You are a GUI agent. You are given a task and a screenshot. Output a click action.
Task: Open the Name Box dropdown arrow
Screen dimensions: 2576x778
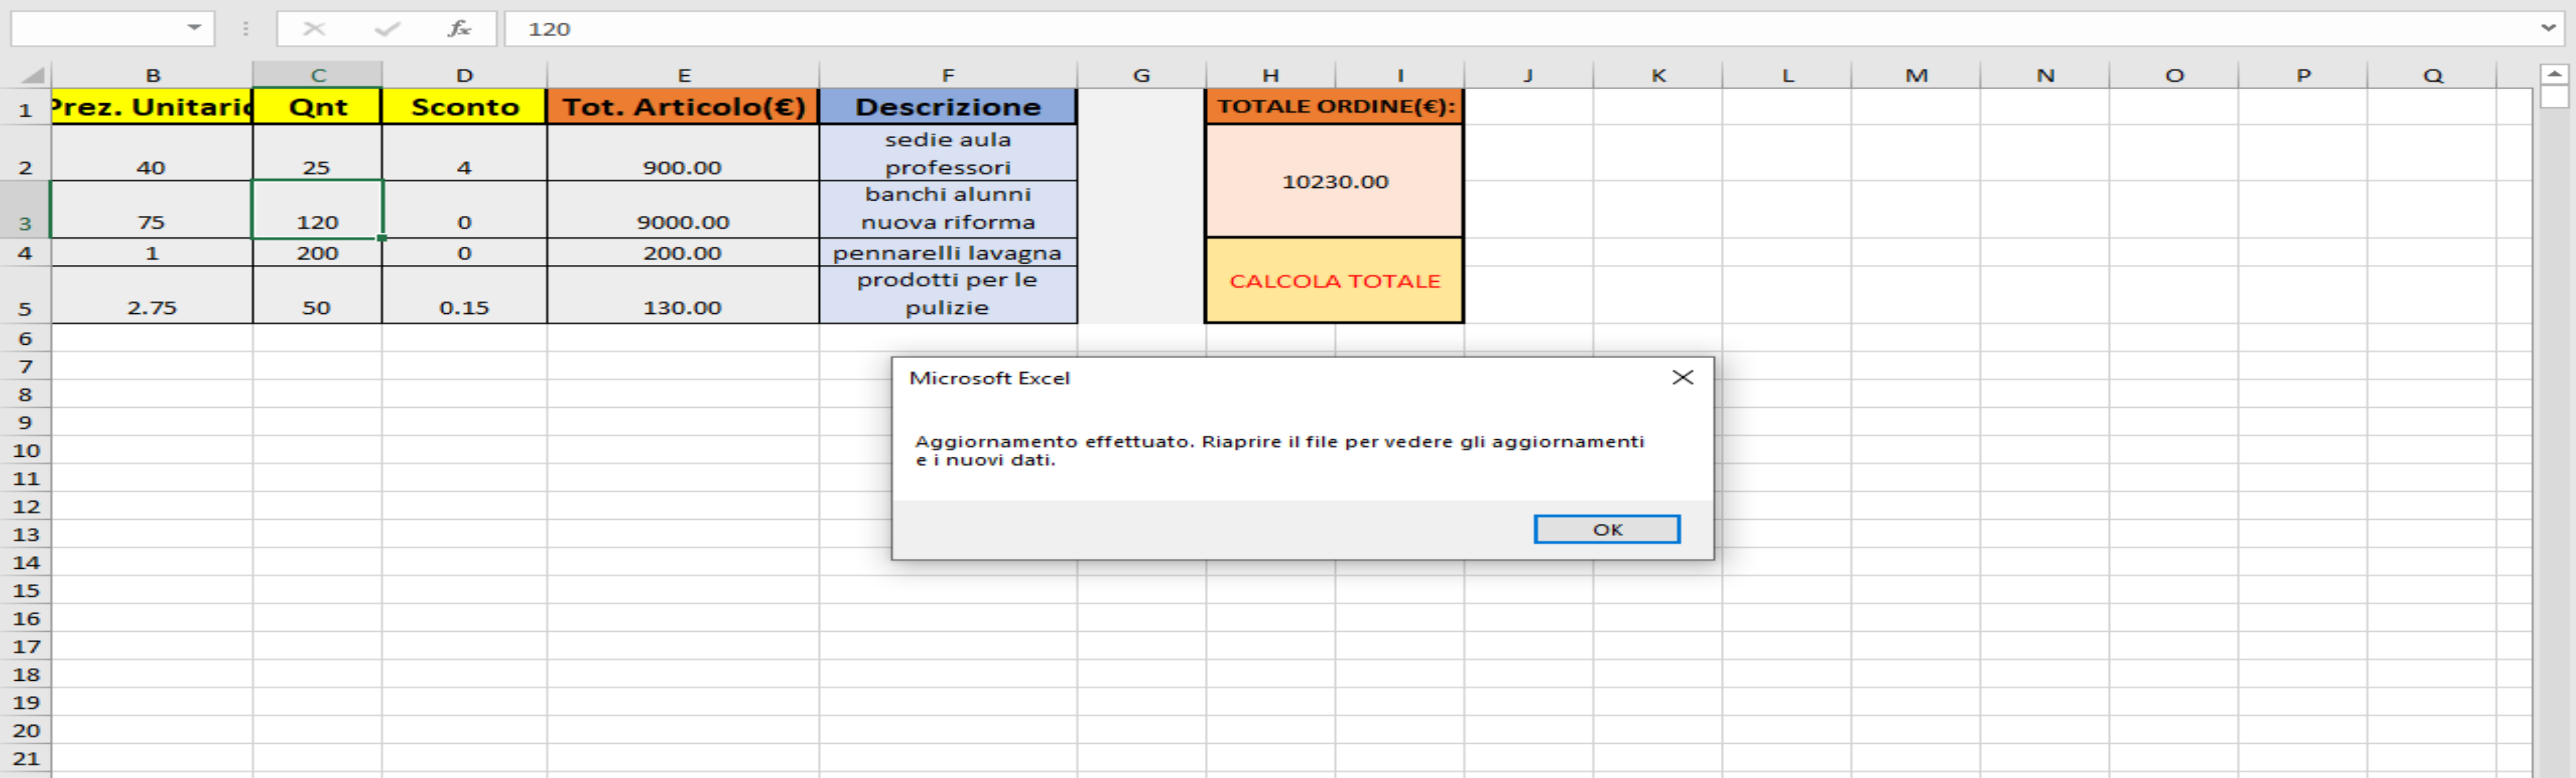pos(194,28)
